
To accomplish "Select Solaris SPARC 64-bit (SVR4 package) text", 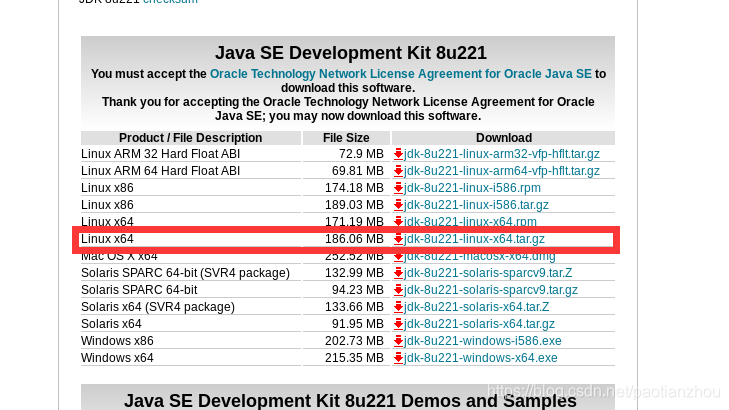I will (x=185, y=273).
